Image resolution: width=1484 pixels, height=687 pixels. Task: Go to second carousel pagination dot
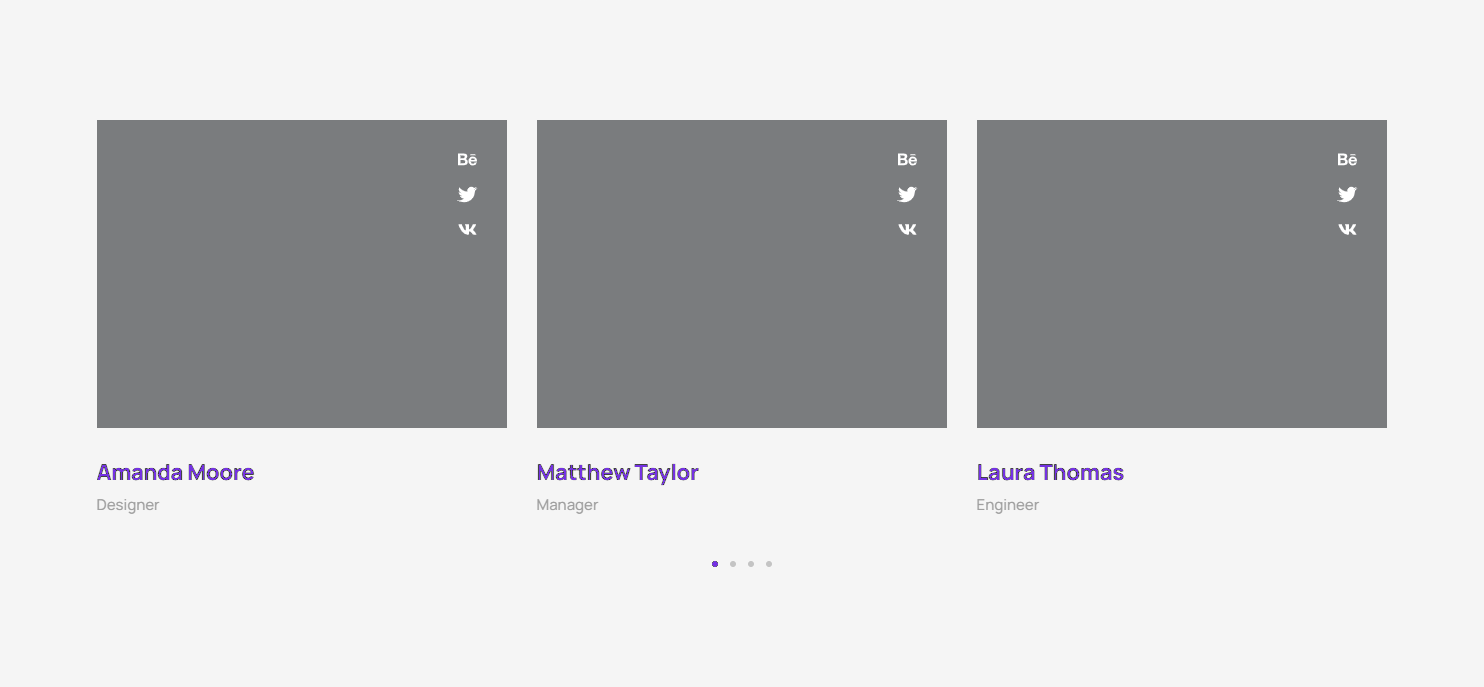click(733, 564)
